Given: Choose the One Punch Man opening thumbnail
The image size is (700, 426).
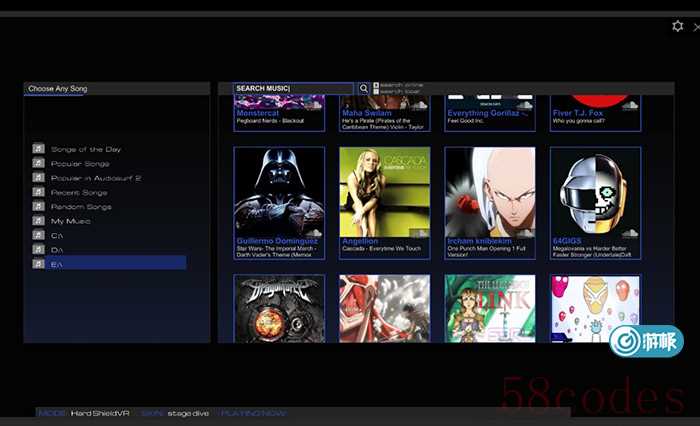Looking at the screenshot, I should tap(490, 190).
